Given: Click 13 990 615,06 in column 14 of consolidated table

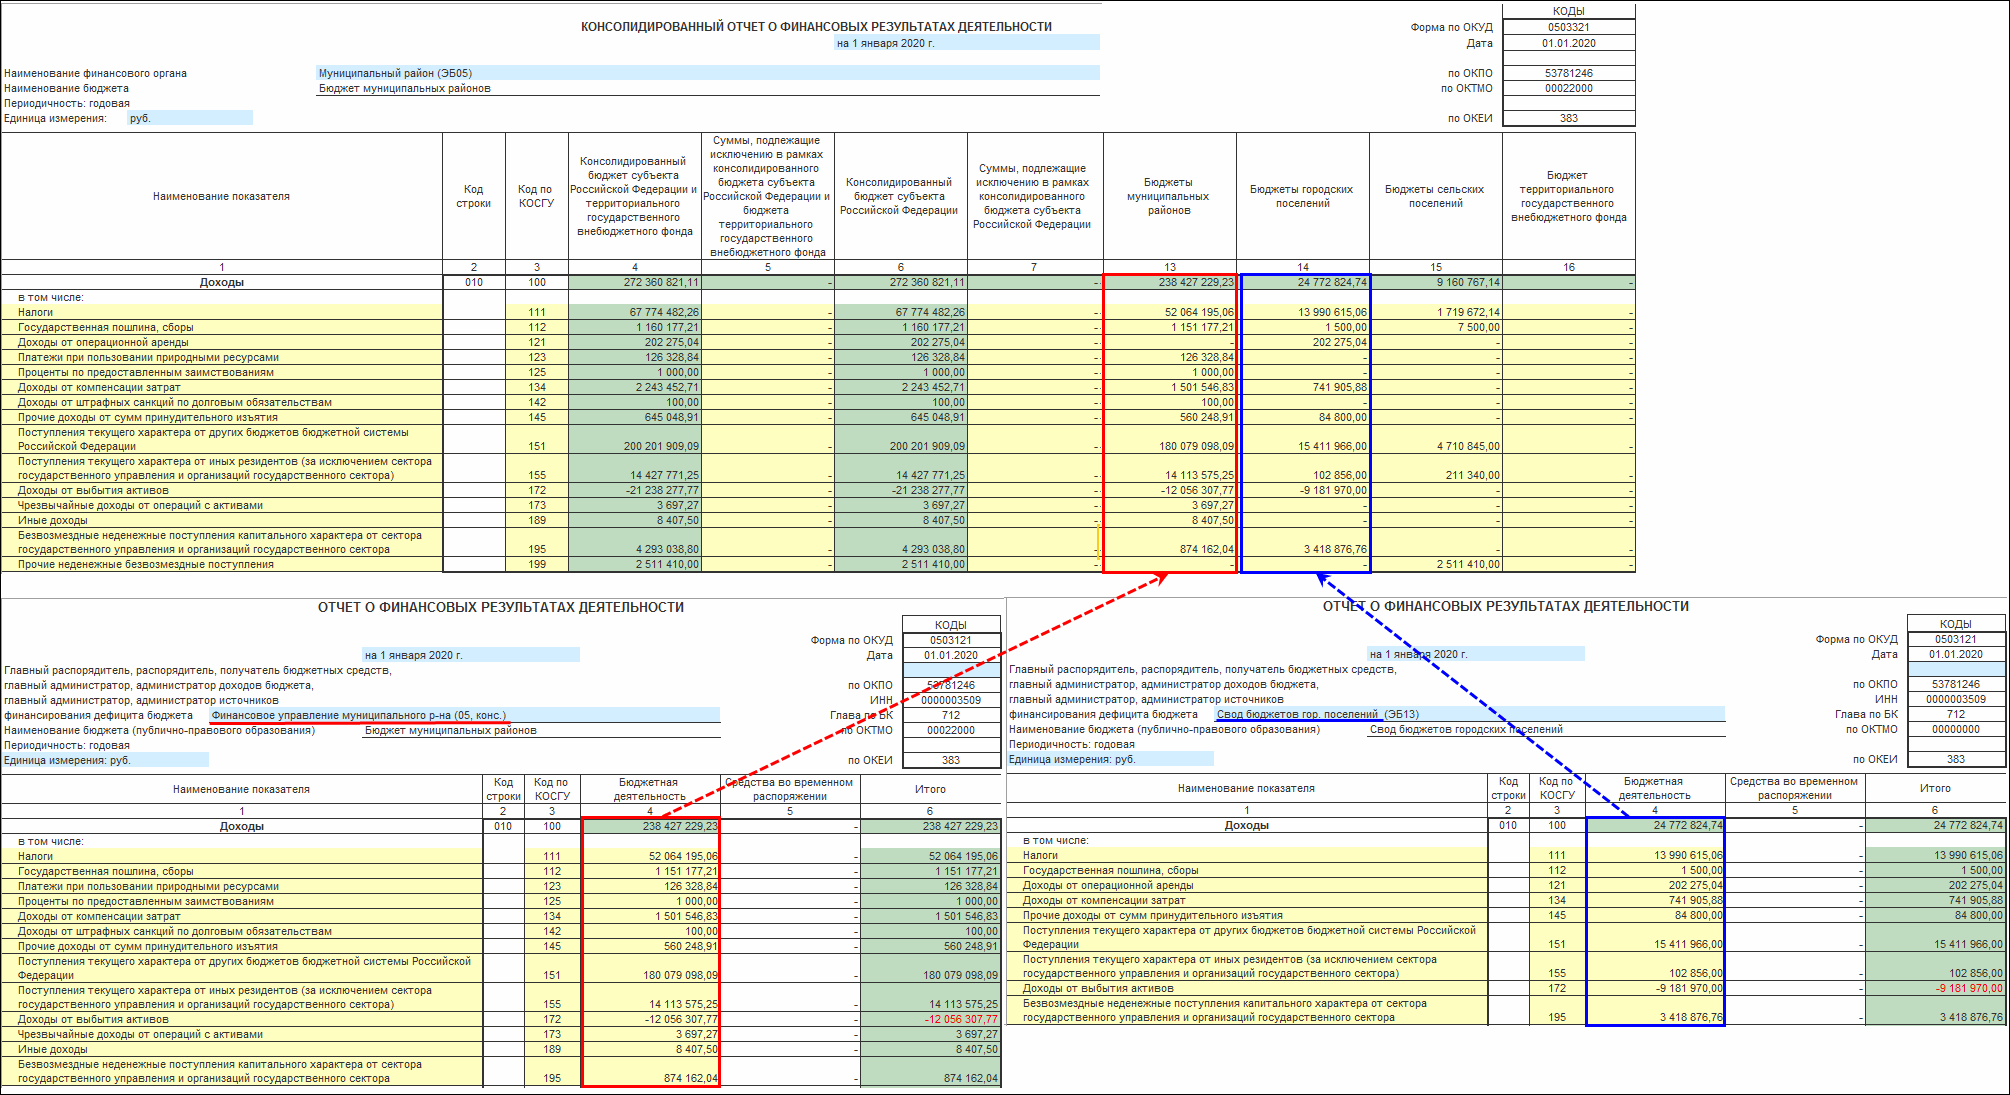Looking at the screenshot, I should [1304, 312].
